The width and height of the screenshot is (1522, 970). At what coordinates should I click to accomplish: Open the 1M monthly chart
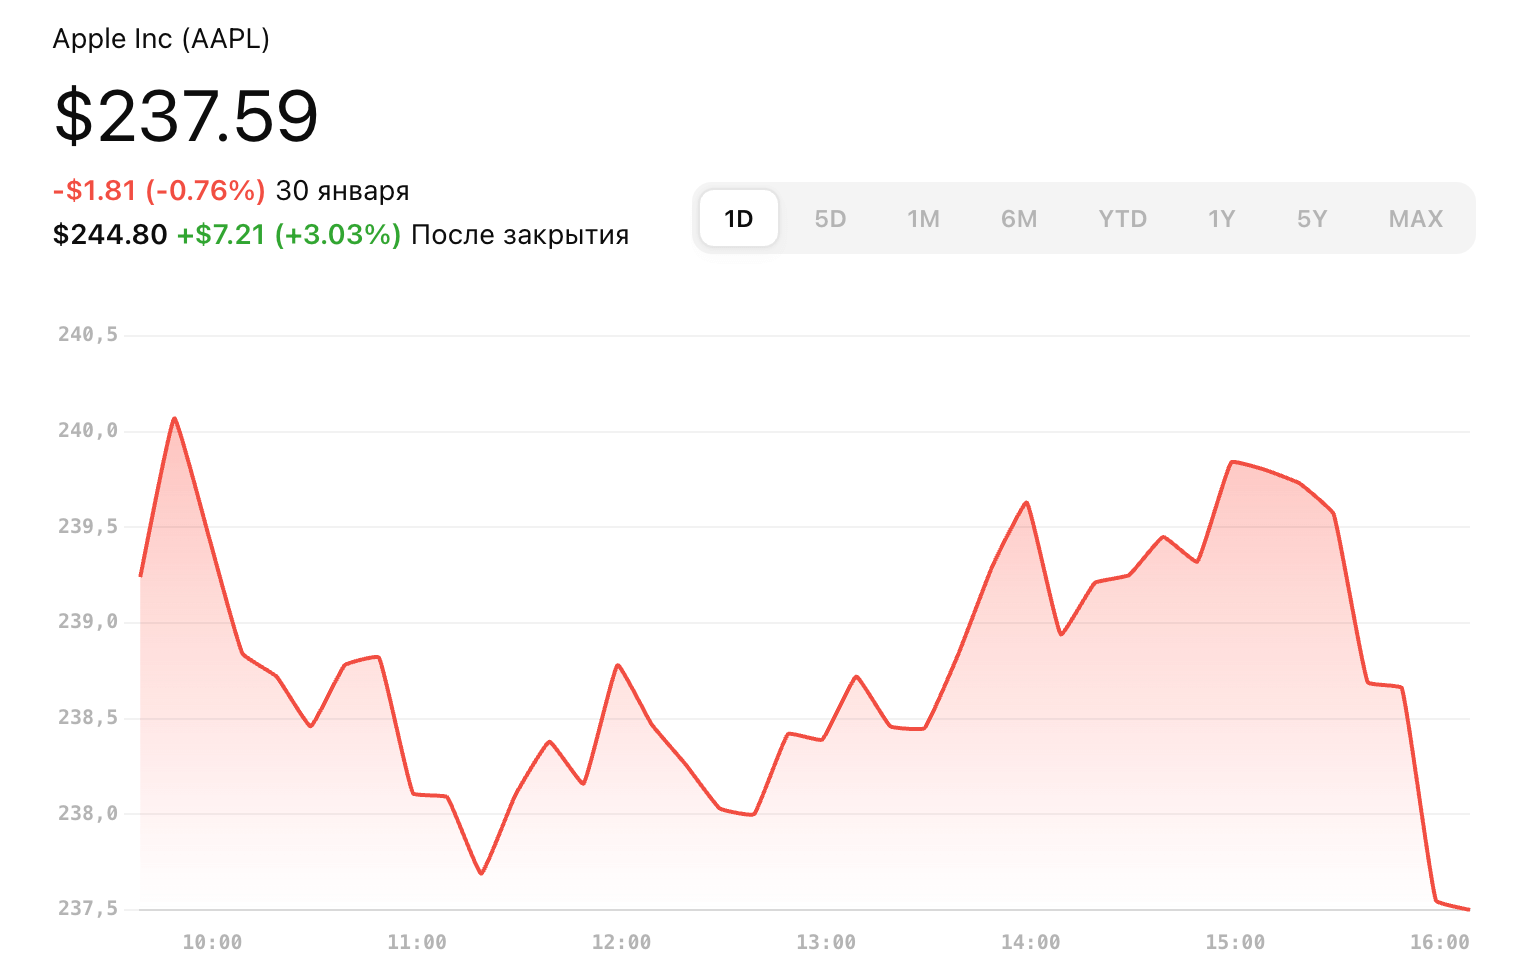[x=924, y=218]
